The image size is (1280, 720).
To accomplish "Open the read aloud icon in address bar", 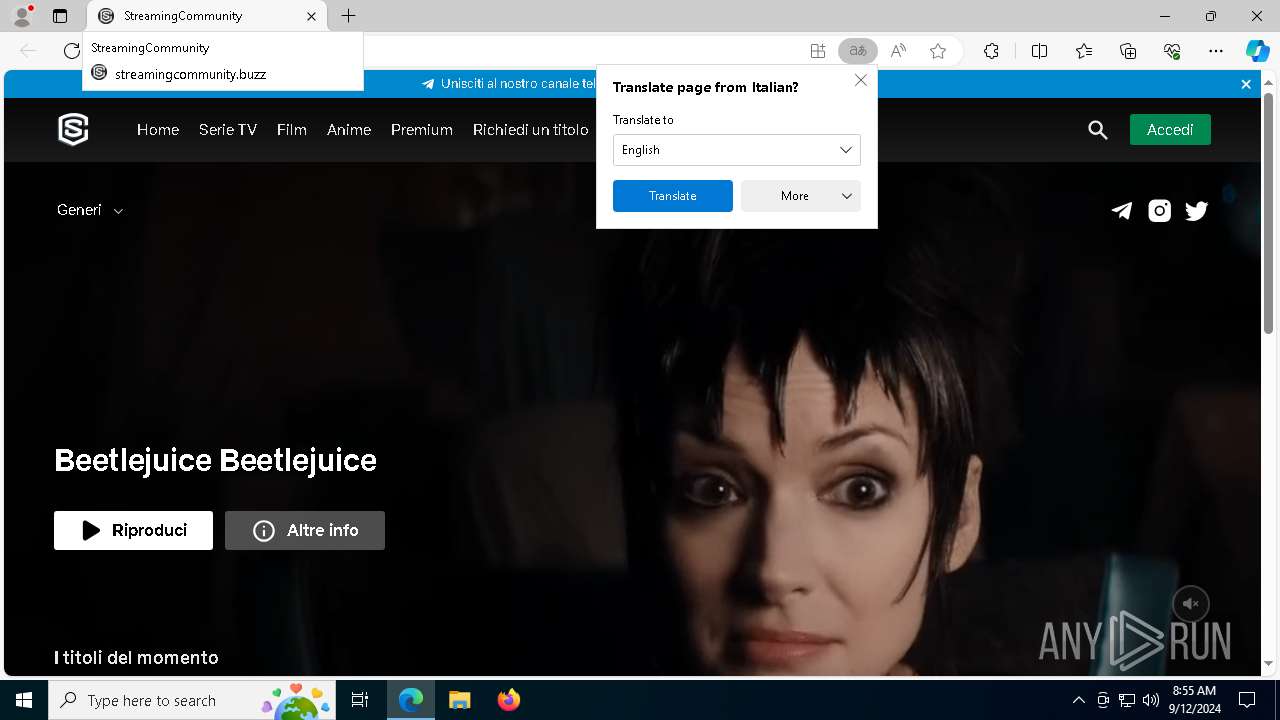I will pos(898,51).
